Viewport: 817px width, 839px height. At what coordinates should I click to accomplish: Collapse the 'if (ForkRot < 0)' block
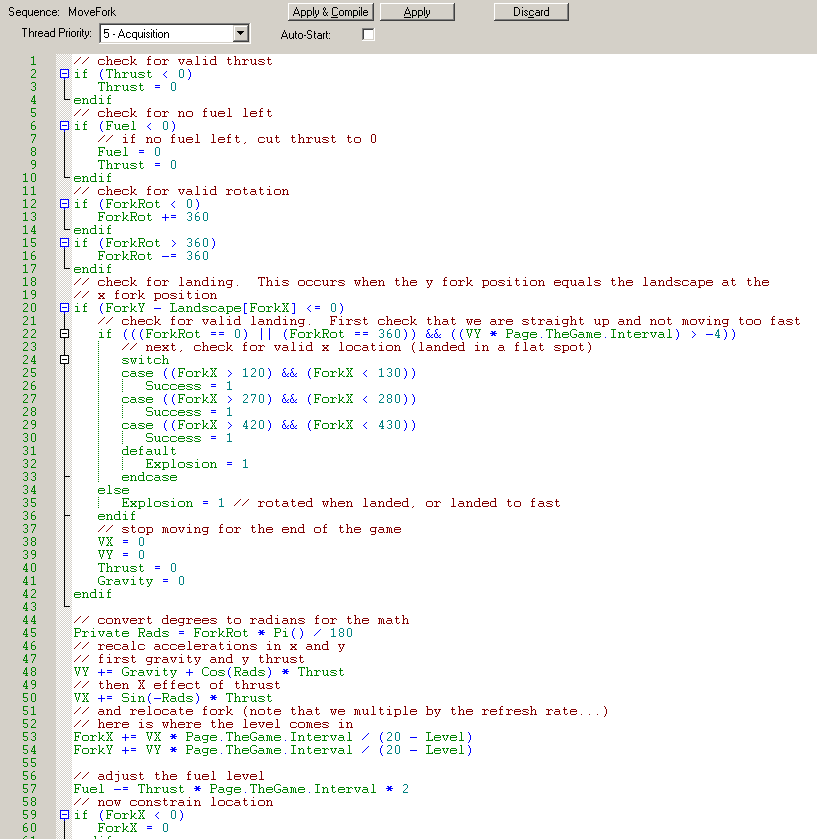(64, 204)
